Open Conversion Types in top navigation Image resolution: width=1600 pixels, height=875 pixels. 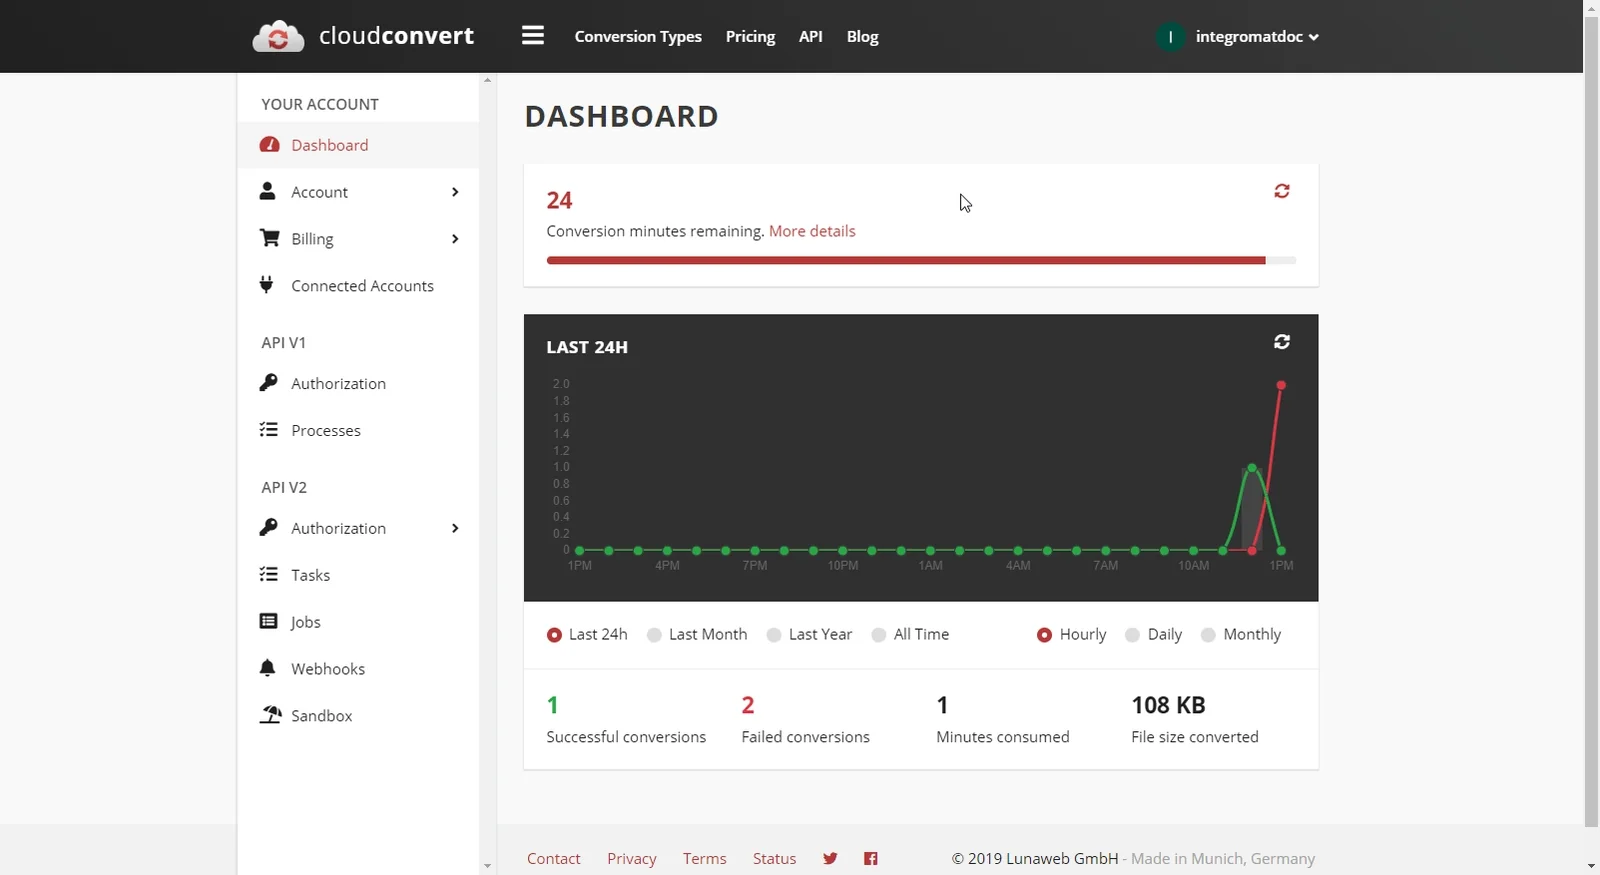(x=638, y=37)
